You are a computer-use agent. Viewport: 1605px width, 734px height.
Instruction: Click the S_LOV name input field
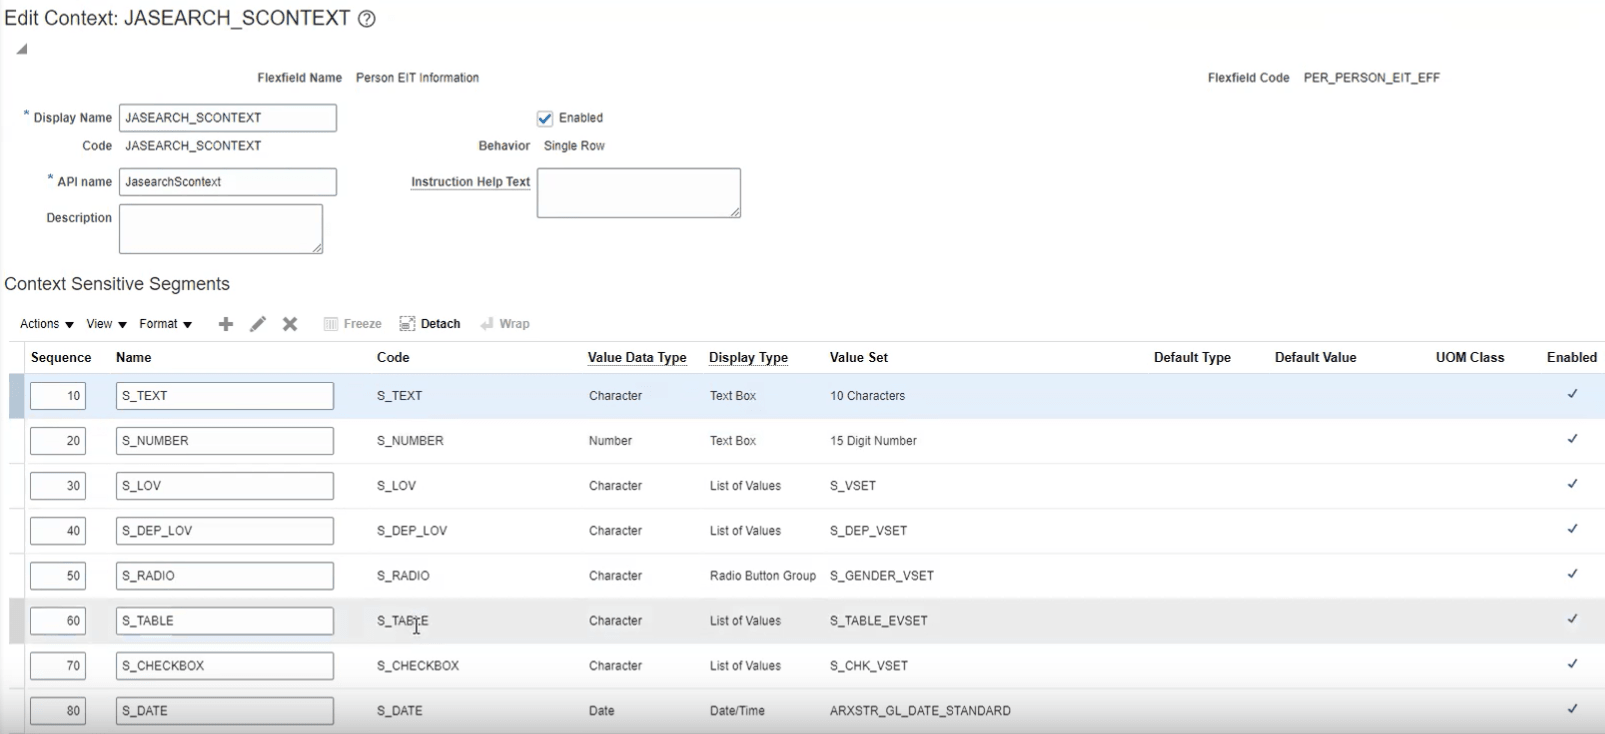[x=225, y=486]
